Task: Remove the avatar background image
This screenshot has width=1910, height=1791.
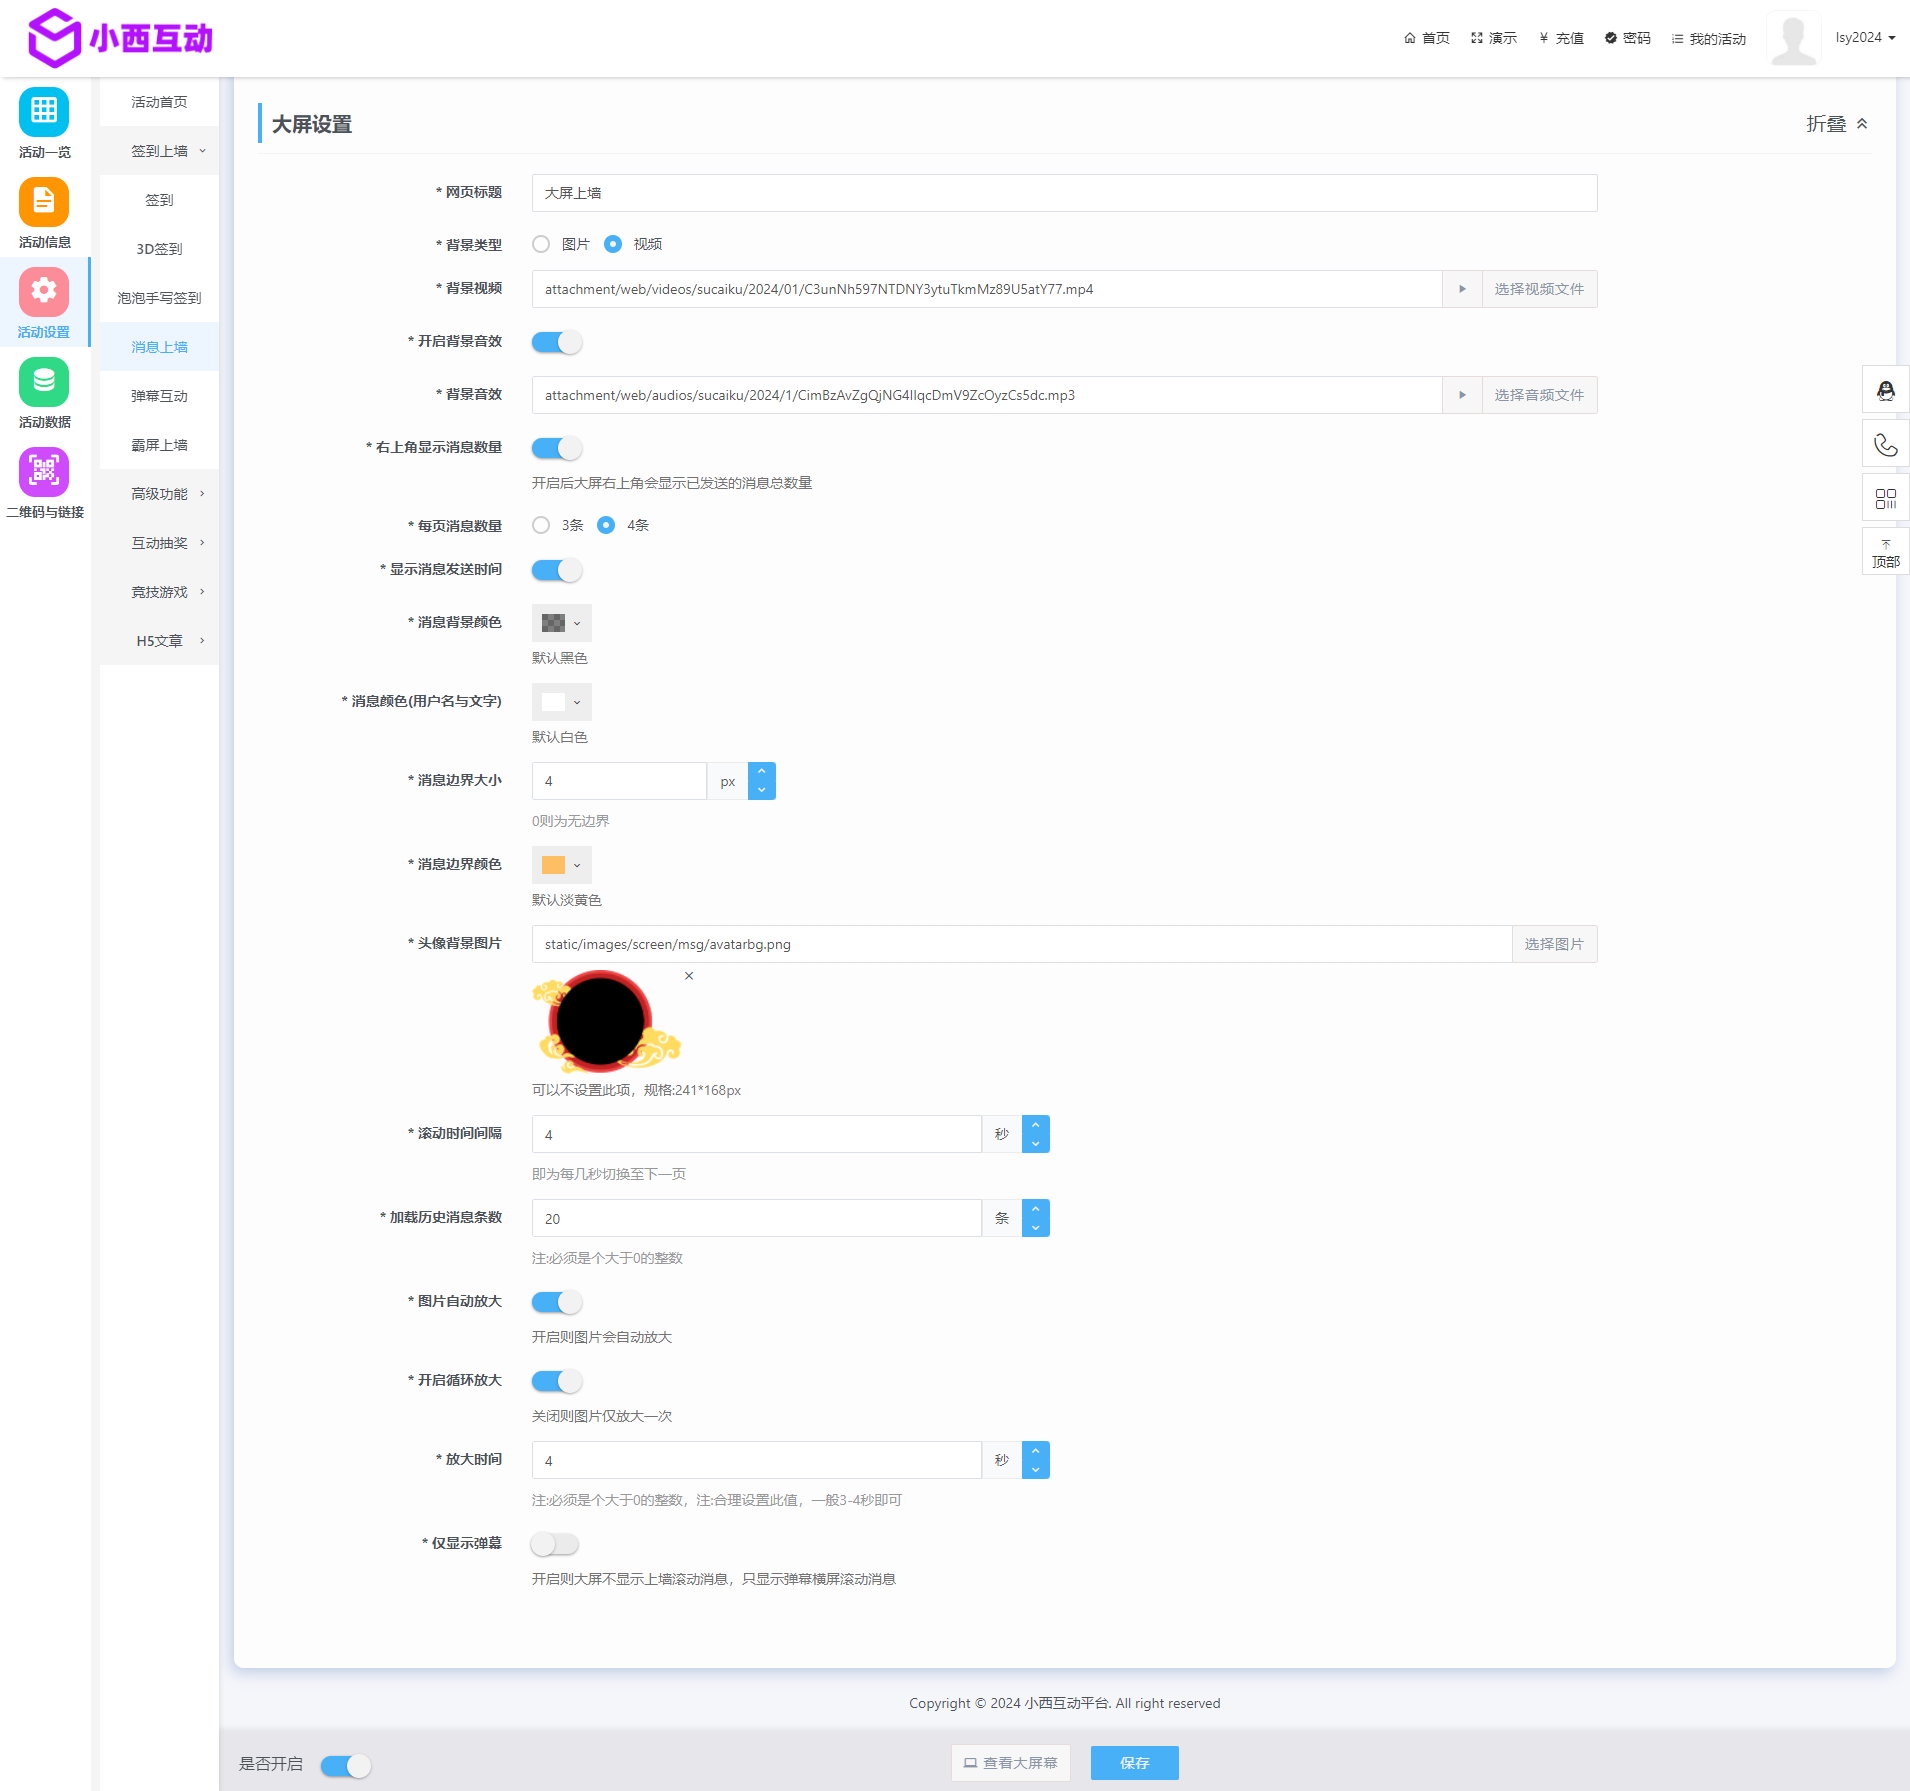Action: click(x=689, y=976)
